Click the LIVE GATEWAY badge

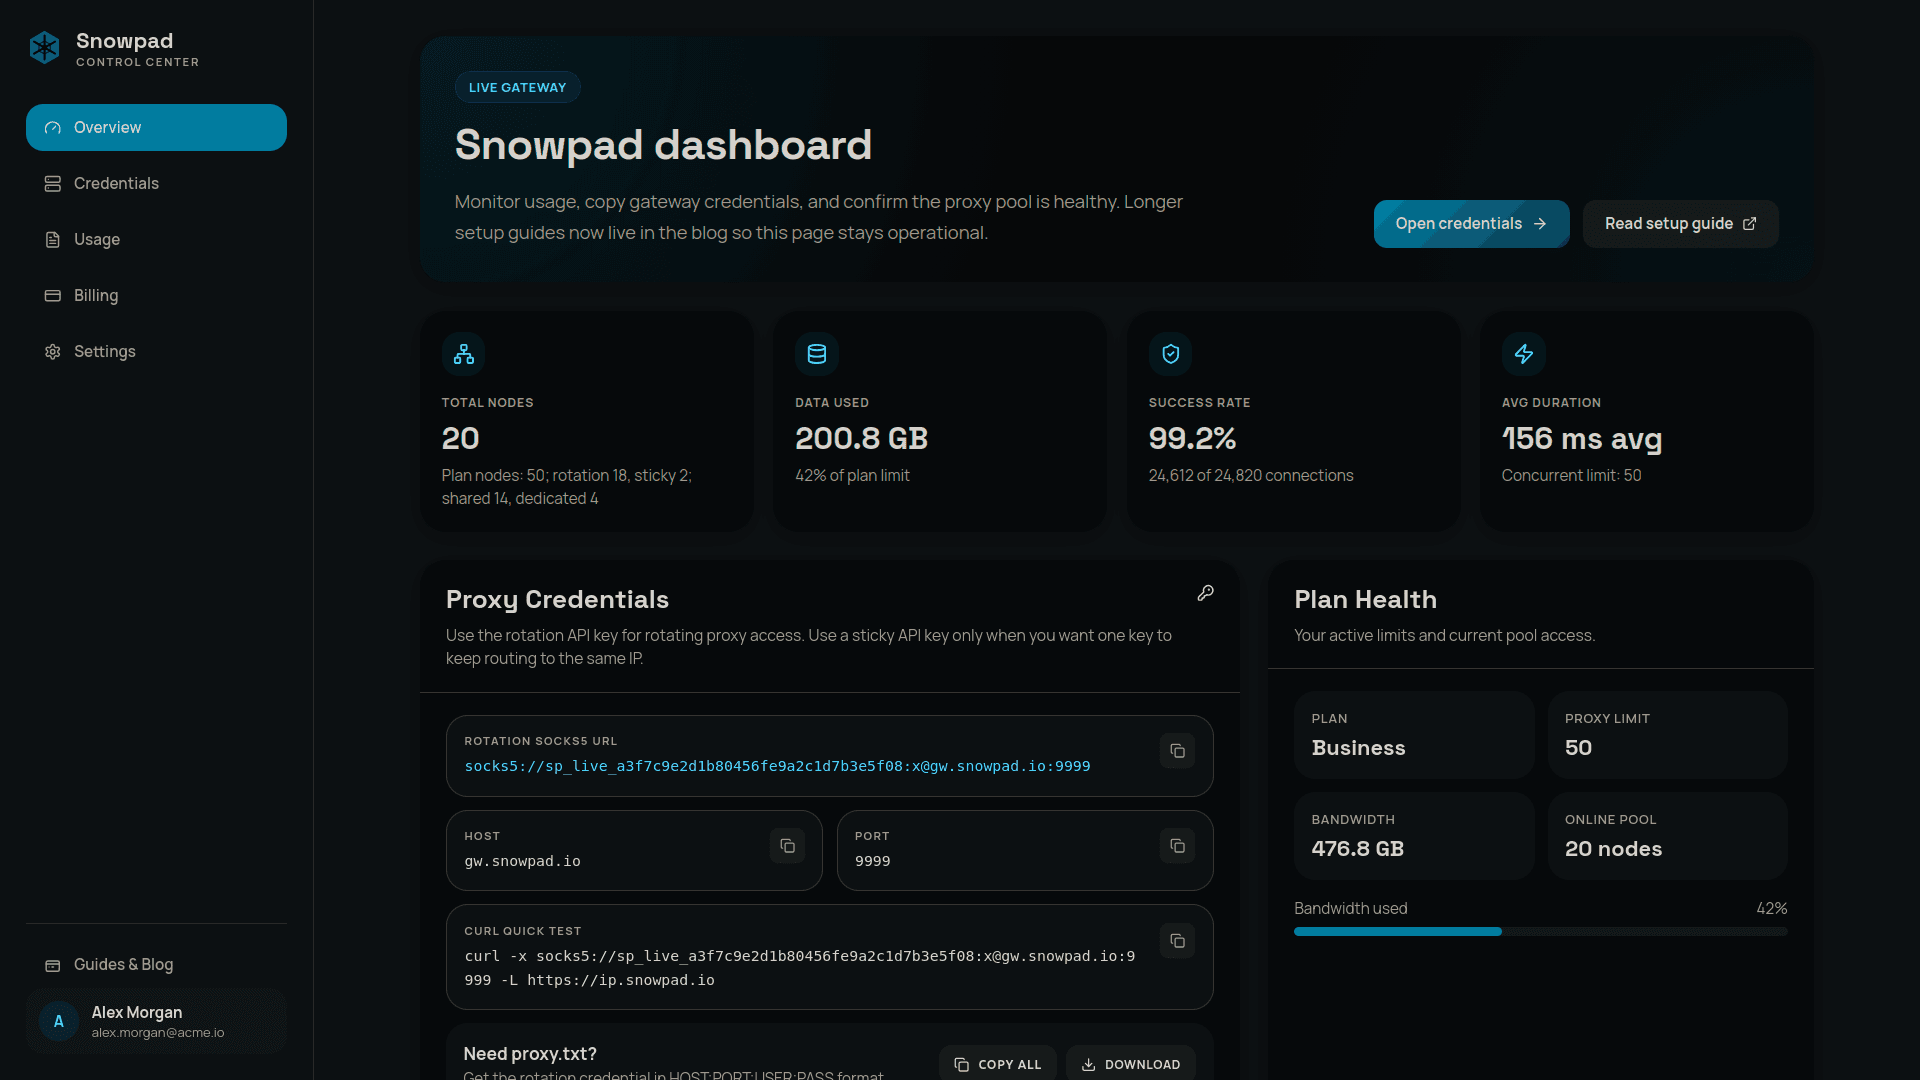pos(517,87)
